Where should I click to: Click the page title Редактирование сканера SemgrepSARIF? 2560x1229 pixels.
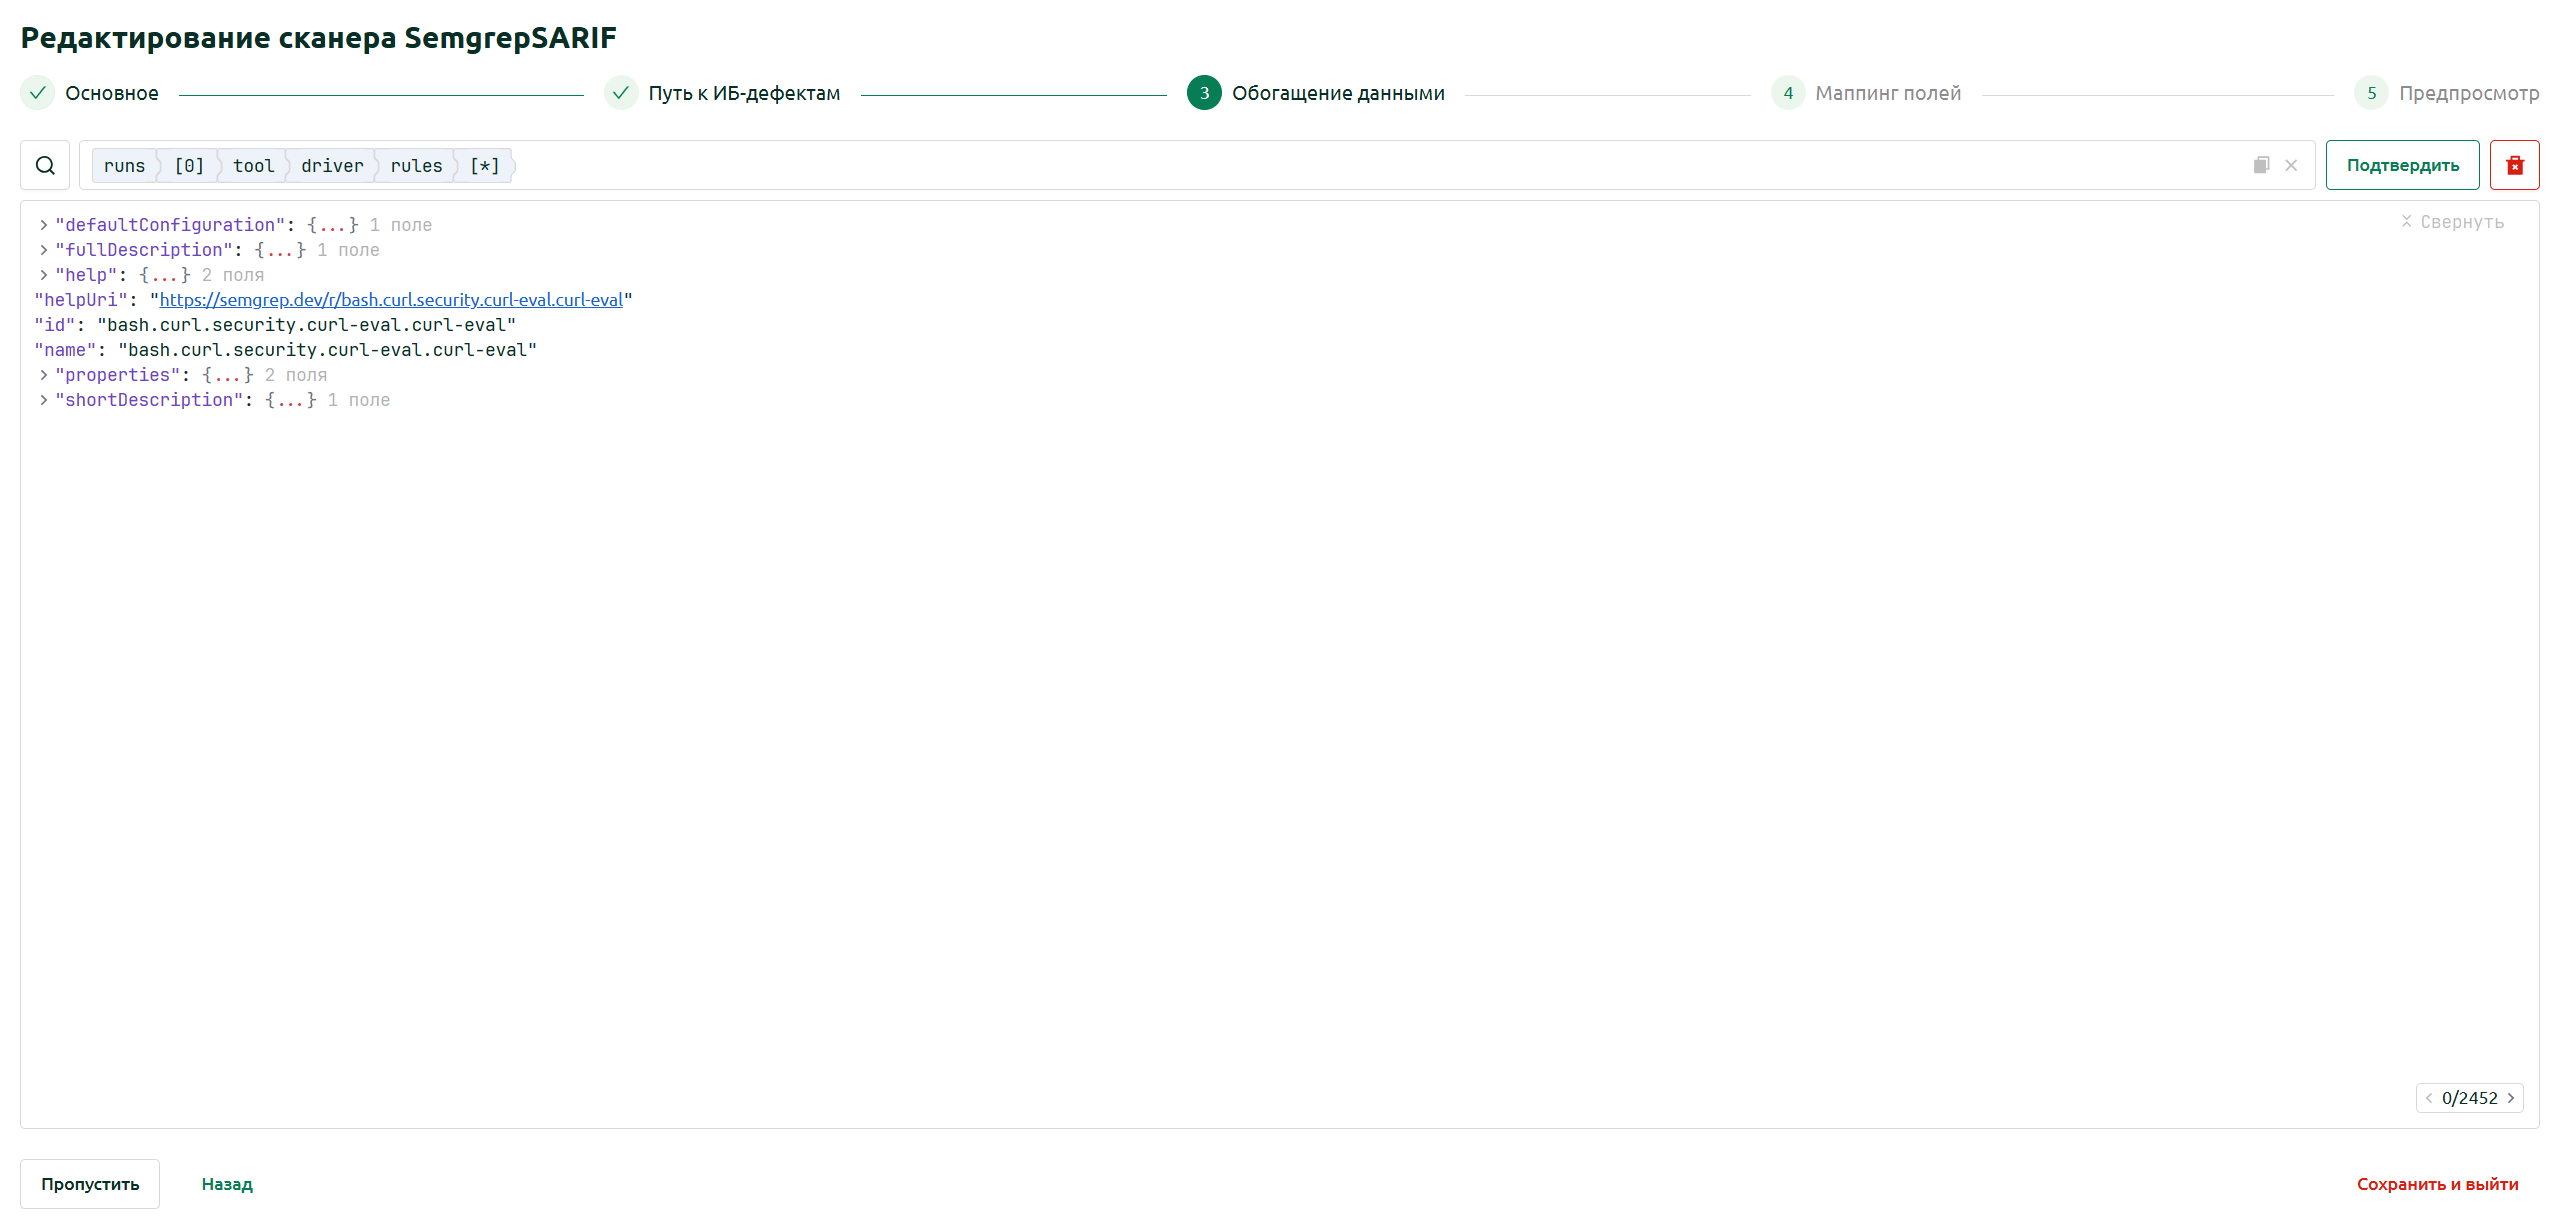point(319,38)
